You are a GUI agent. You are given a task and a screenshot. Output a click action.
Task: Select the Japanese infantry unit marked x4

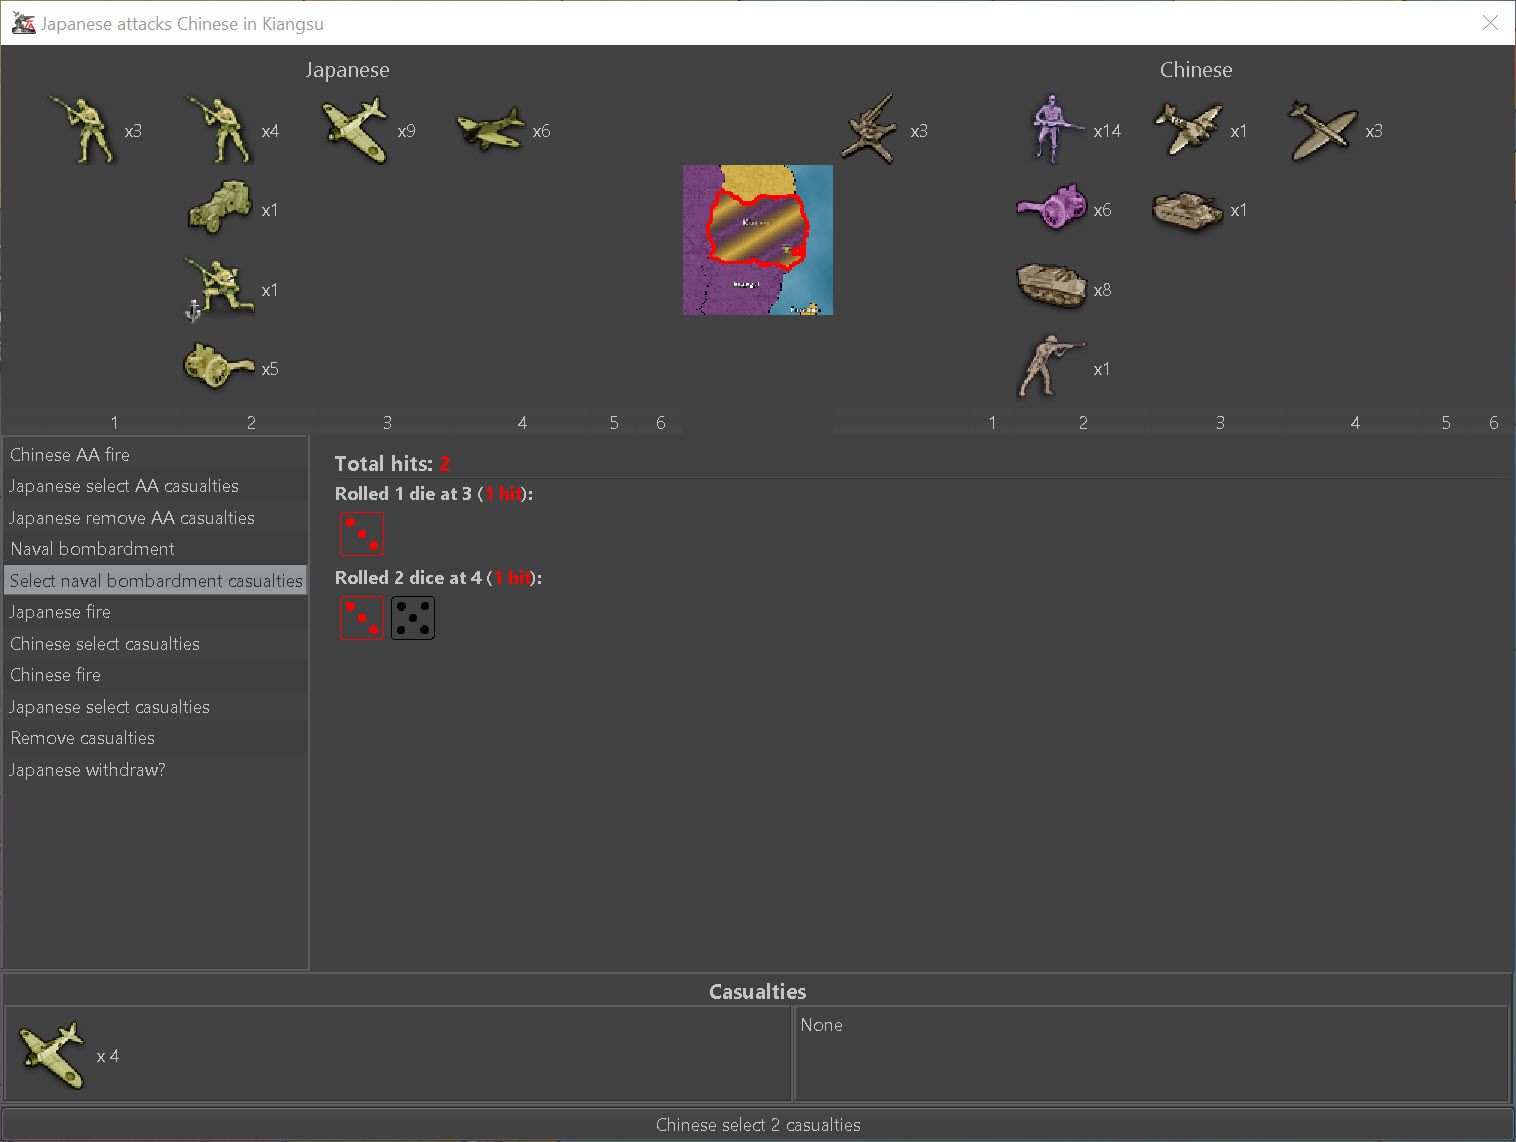(219, 130)
